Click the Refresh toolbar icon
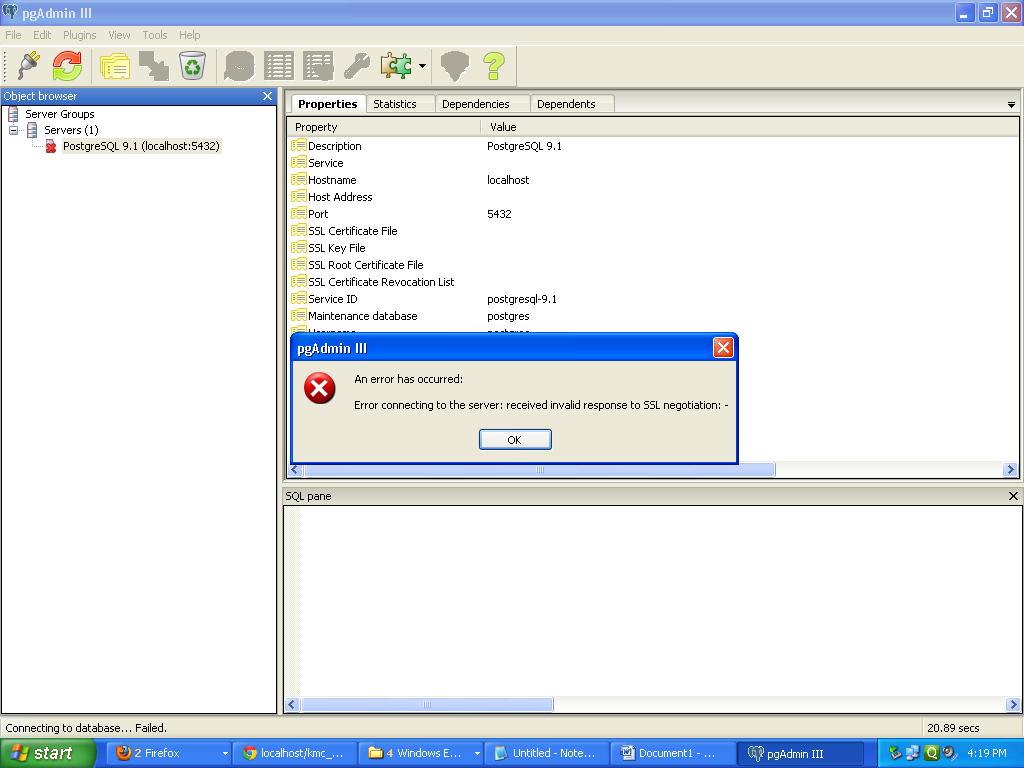 tap(67, 66)
